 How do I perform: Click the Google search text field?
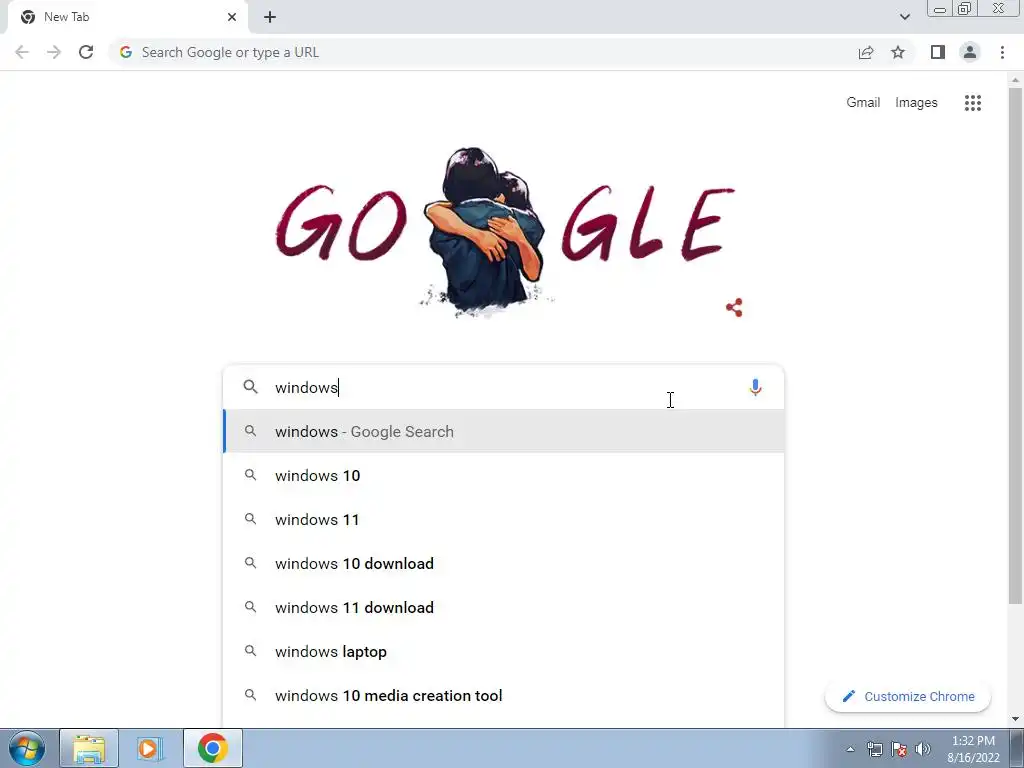coord(503,387)
